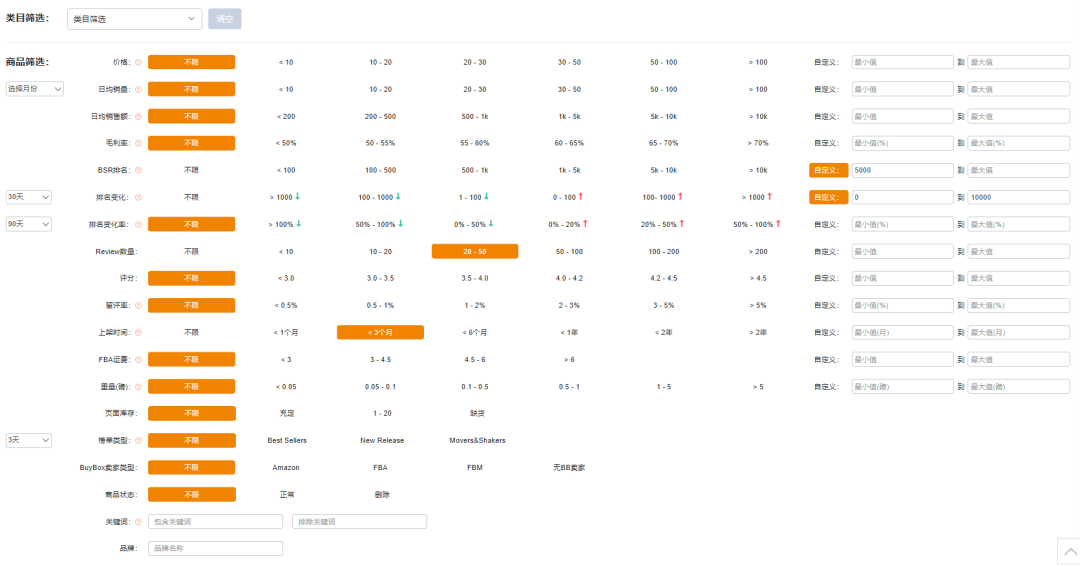Choose Movers&Shakers list type
Viewport: 1080px width, 567px height.
477,440
